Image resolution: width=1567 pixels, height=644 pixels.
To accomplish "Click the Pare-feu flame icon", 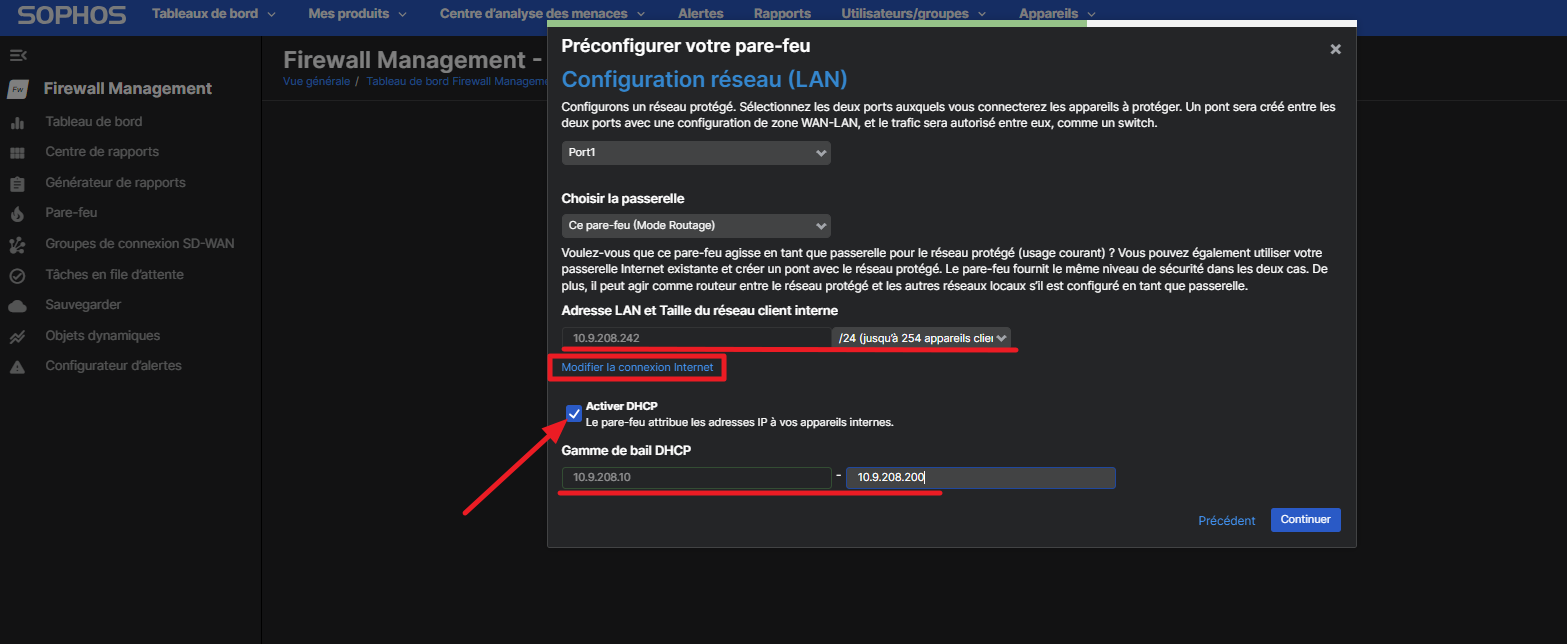I will click(x=17, y=213).
